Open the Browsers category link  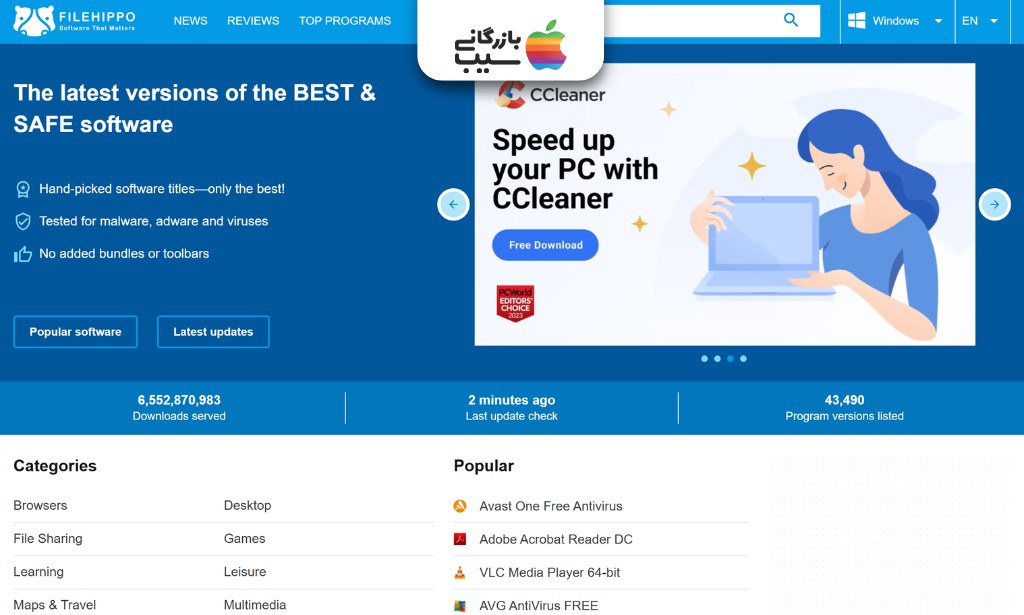pyautogui.click(x=40, y=505)
